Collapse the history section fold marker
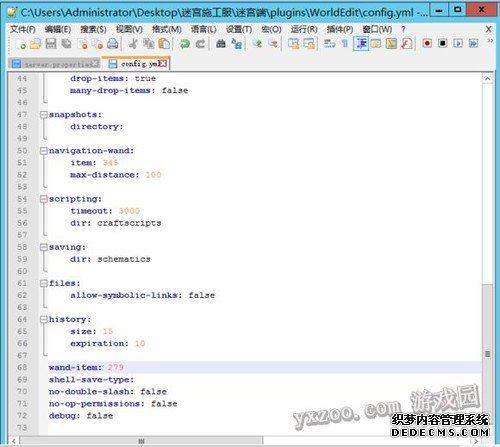This screenshot has height=447, width=500. click(44, 319)
